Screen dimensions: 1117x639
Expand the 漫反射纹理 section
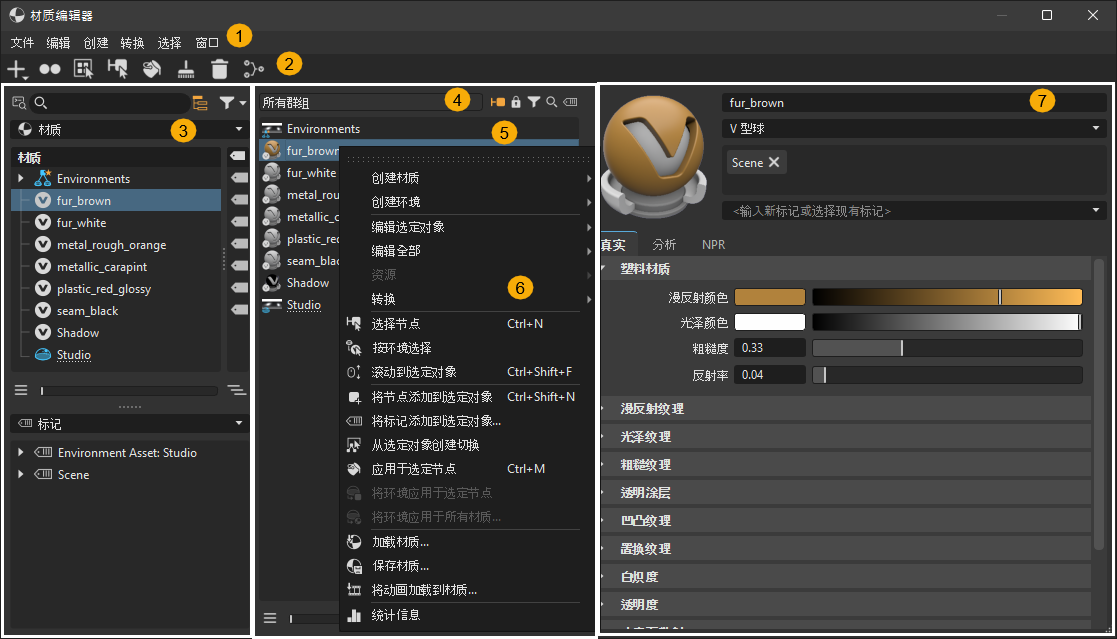pyautogui.click(x=846, y=409)
